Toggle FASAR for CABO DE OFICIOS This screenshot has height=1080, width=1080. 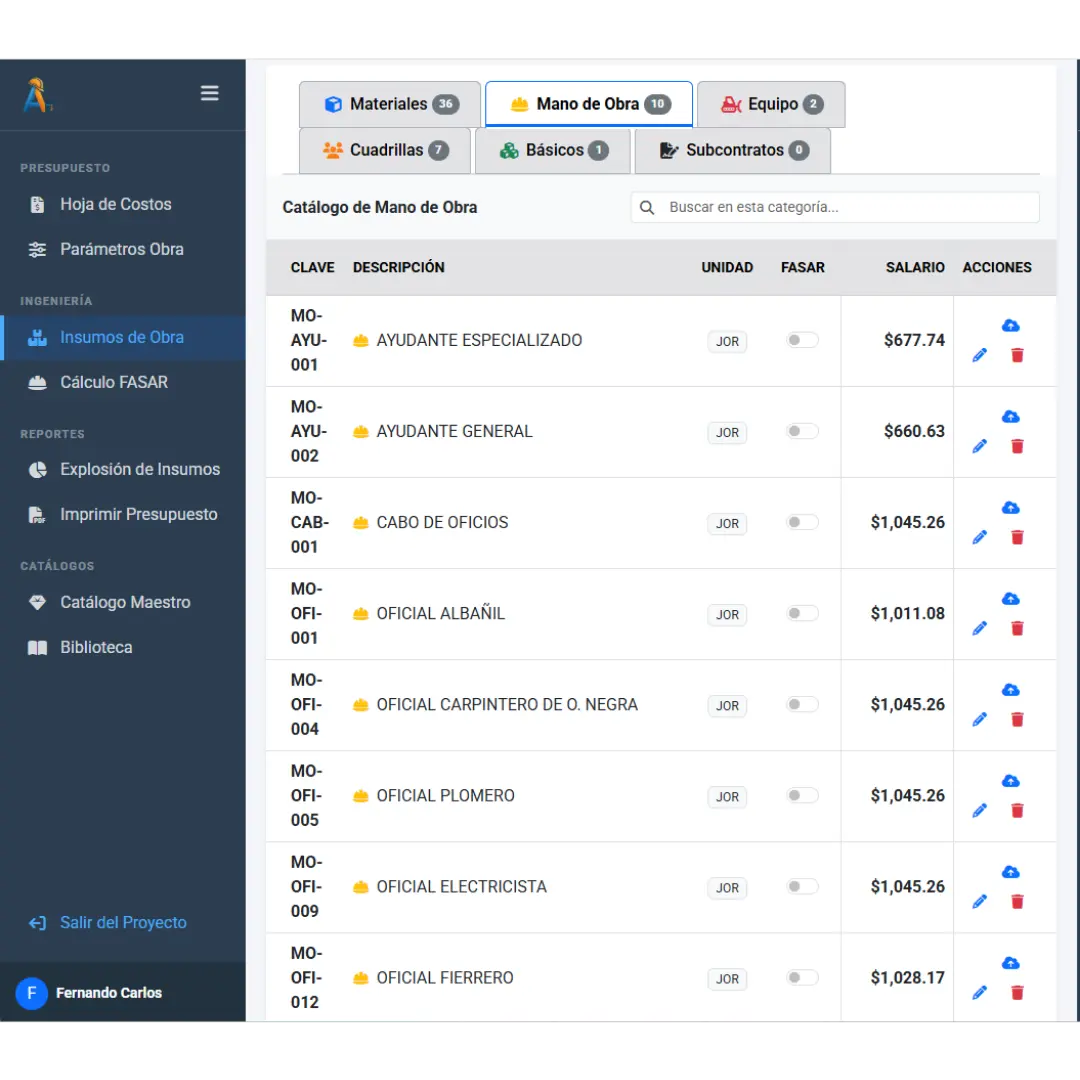click(x=802, y=522)
